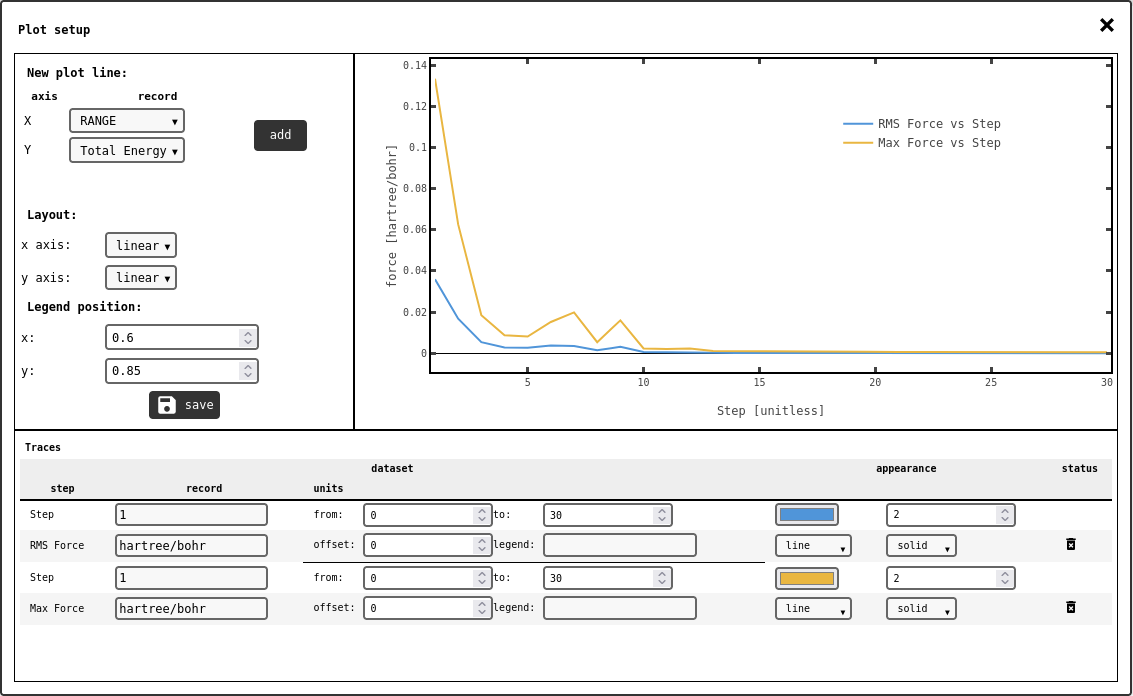This screenshot has height=696, width=1133.
Task: Click the RMS Force 'to' value field
Action: pos(599,515)
